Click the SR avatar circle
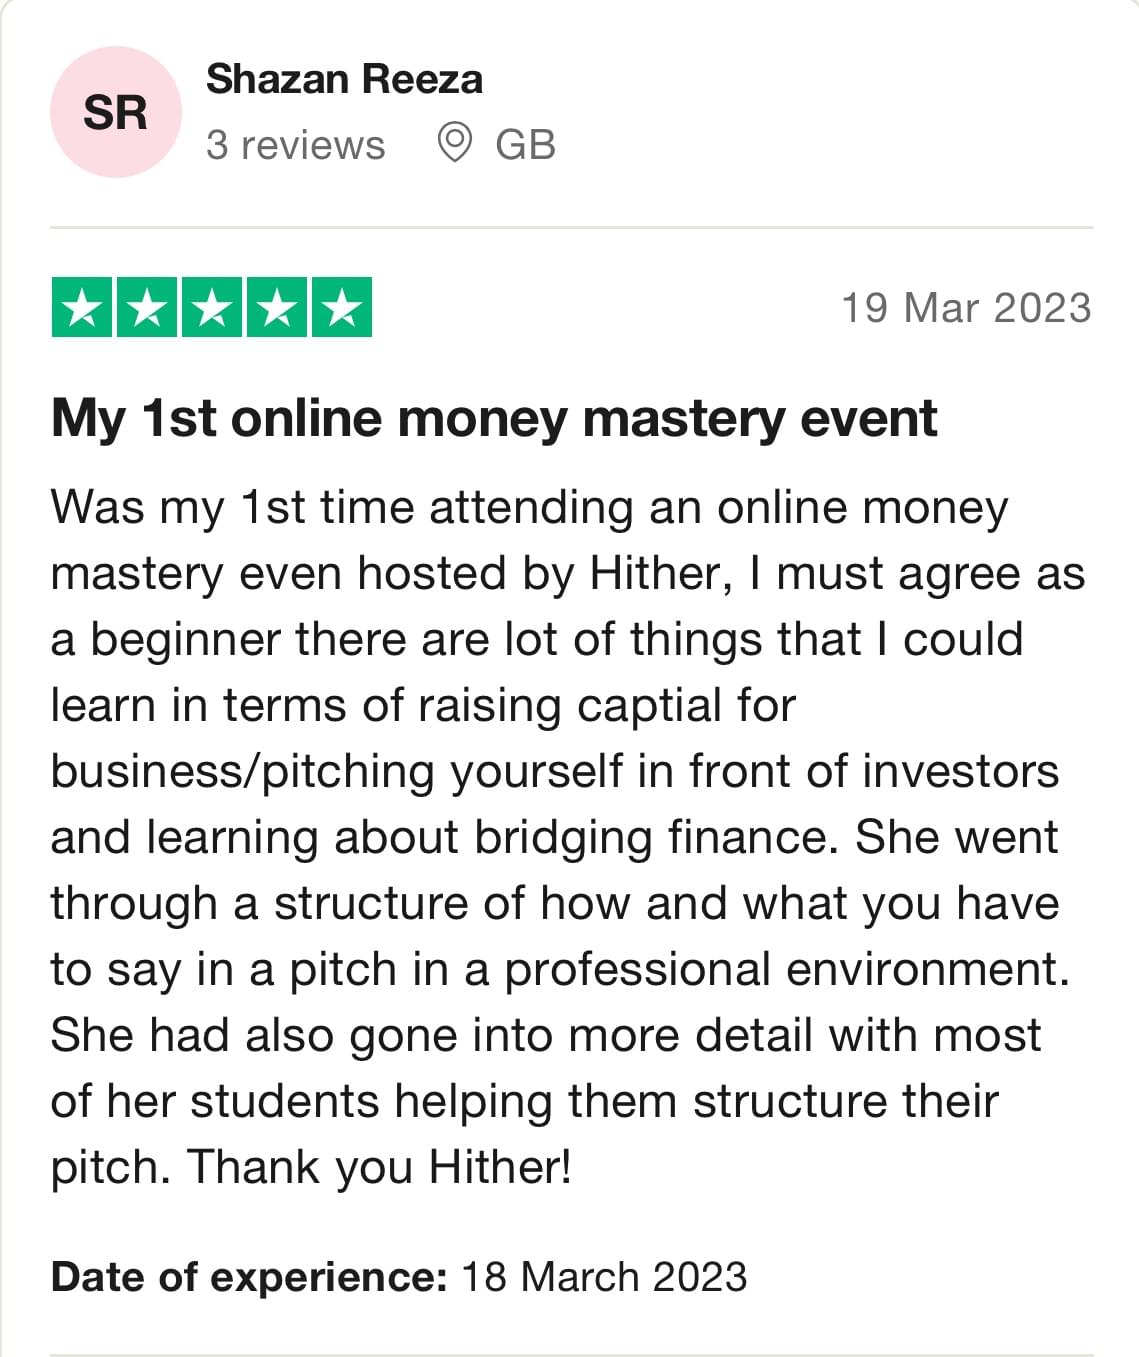This screenshot has height=1357, width=1139. click(x=115, y=112)
